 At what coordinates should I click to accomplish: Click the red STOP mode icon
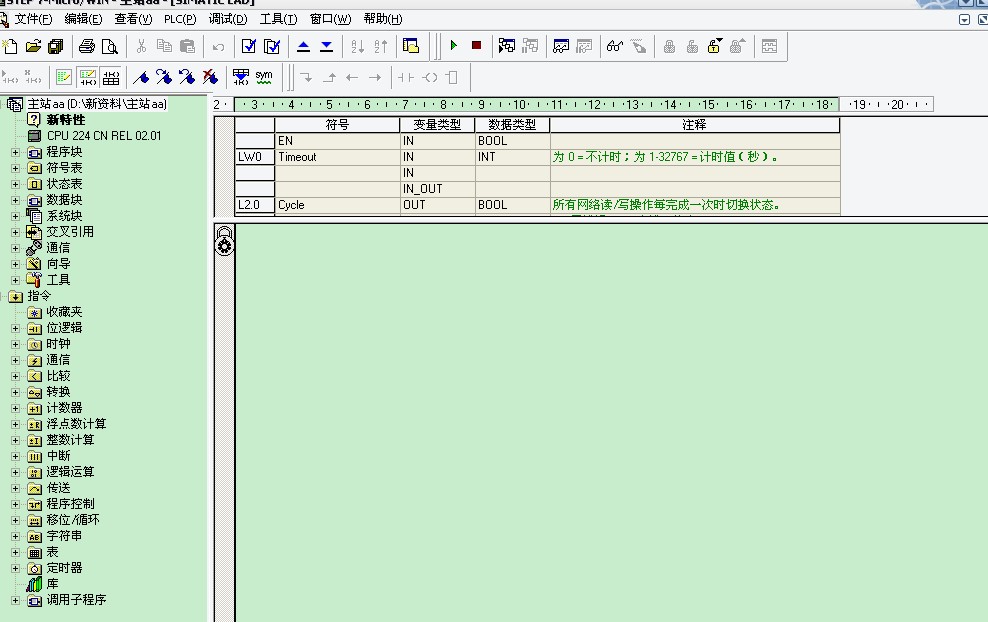pos(476,46)
